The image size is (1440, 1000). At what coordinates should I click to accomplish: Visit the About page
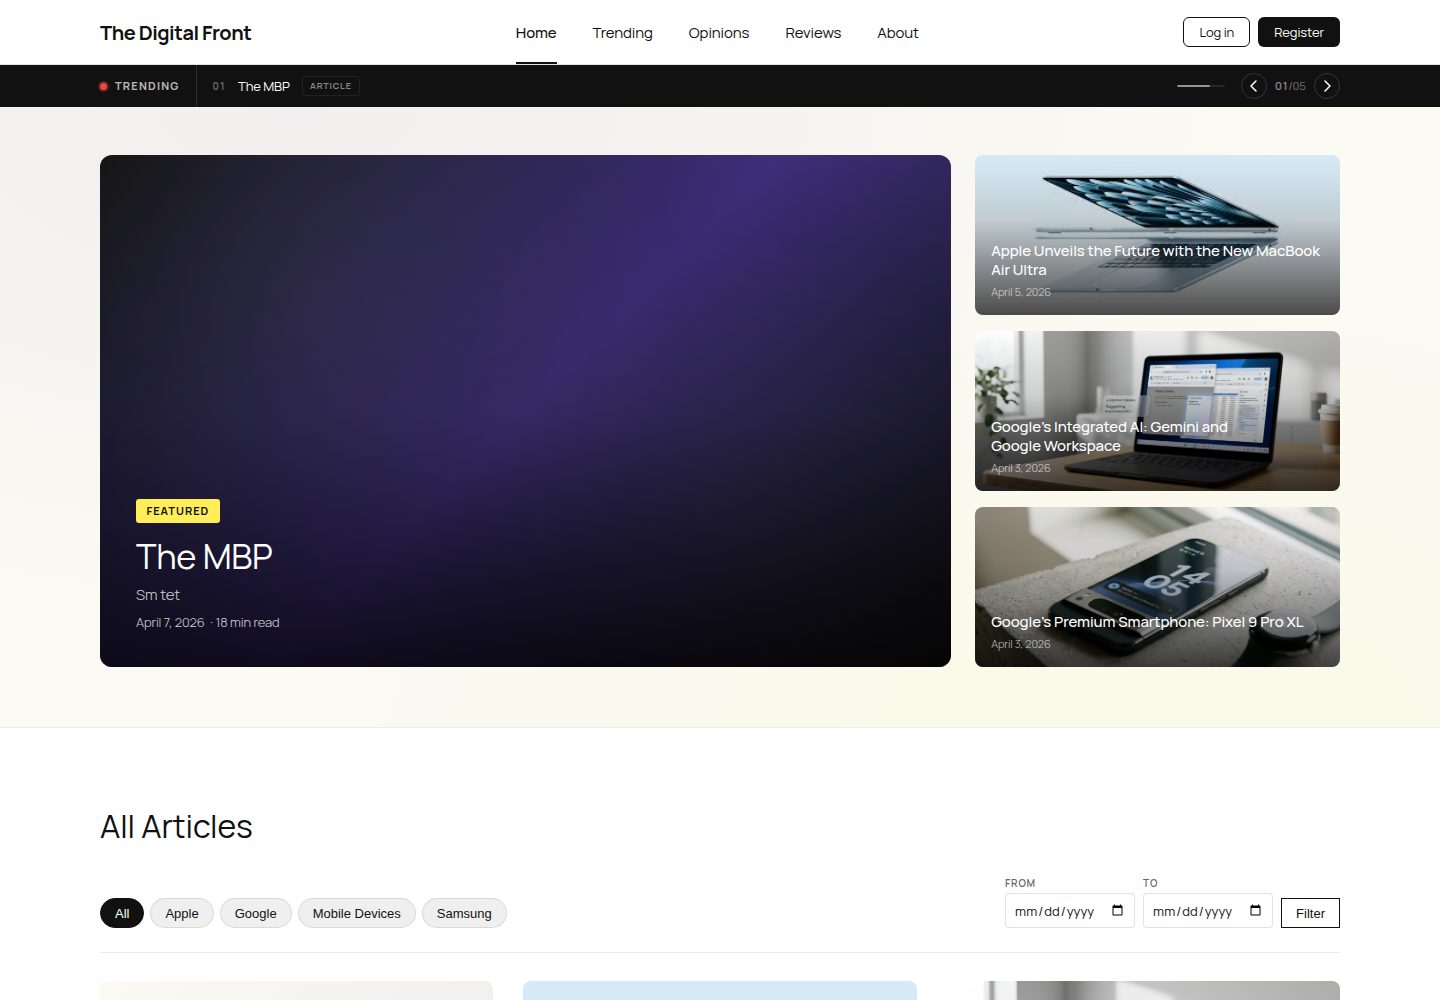[x=898, y=33]
